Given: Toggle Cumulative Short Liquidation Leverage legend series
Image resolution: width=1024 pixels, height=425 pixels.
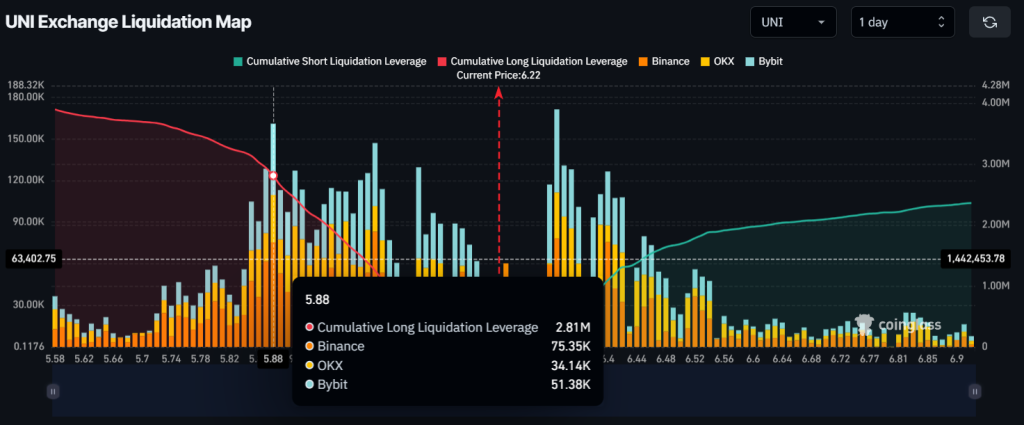Looking at the screenshot, I should (x=330, y=61).
